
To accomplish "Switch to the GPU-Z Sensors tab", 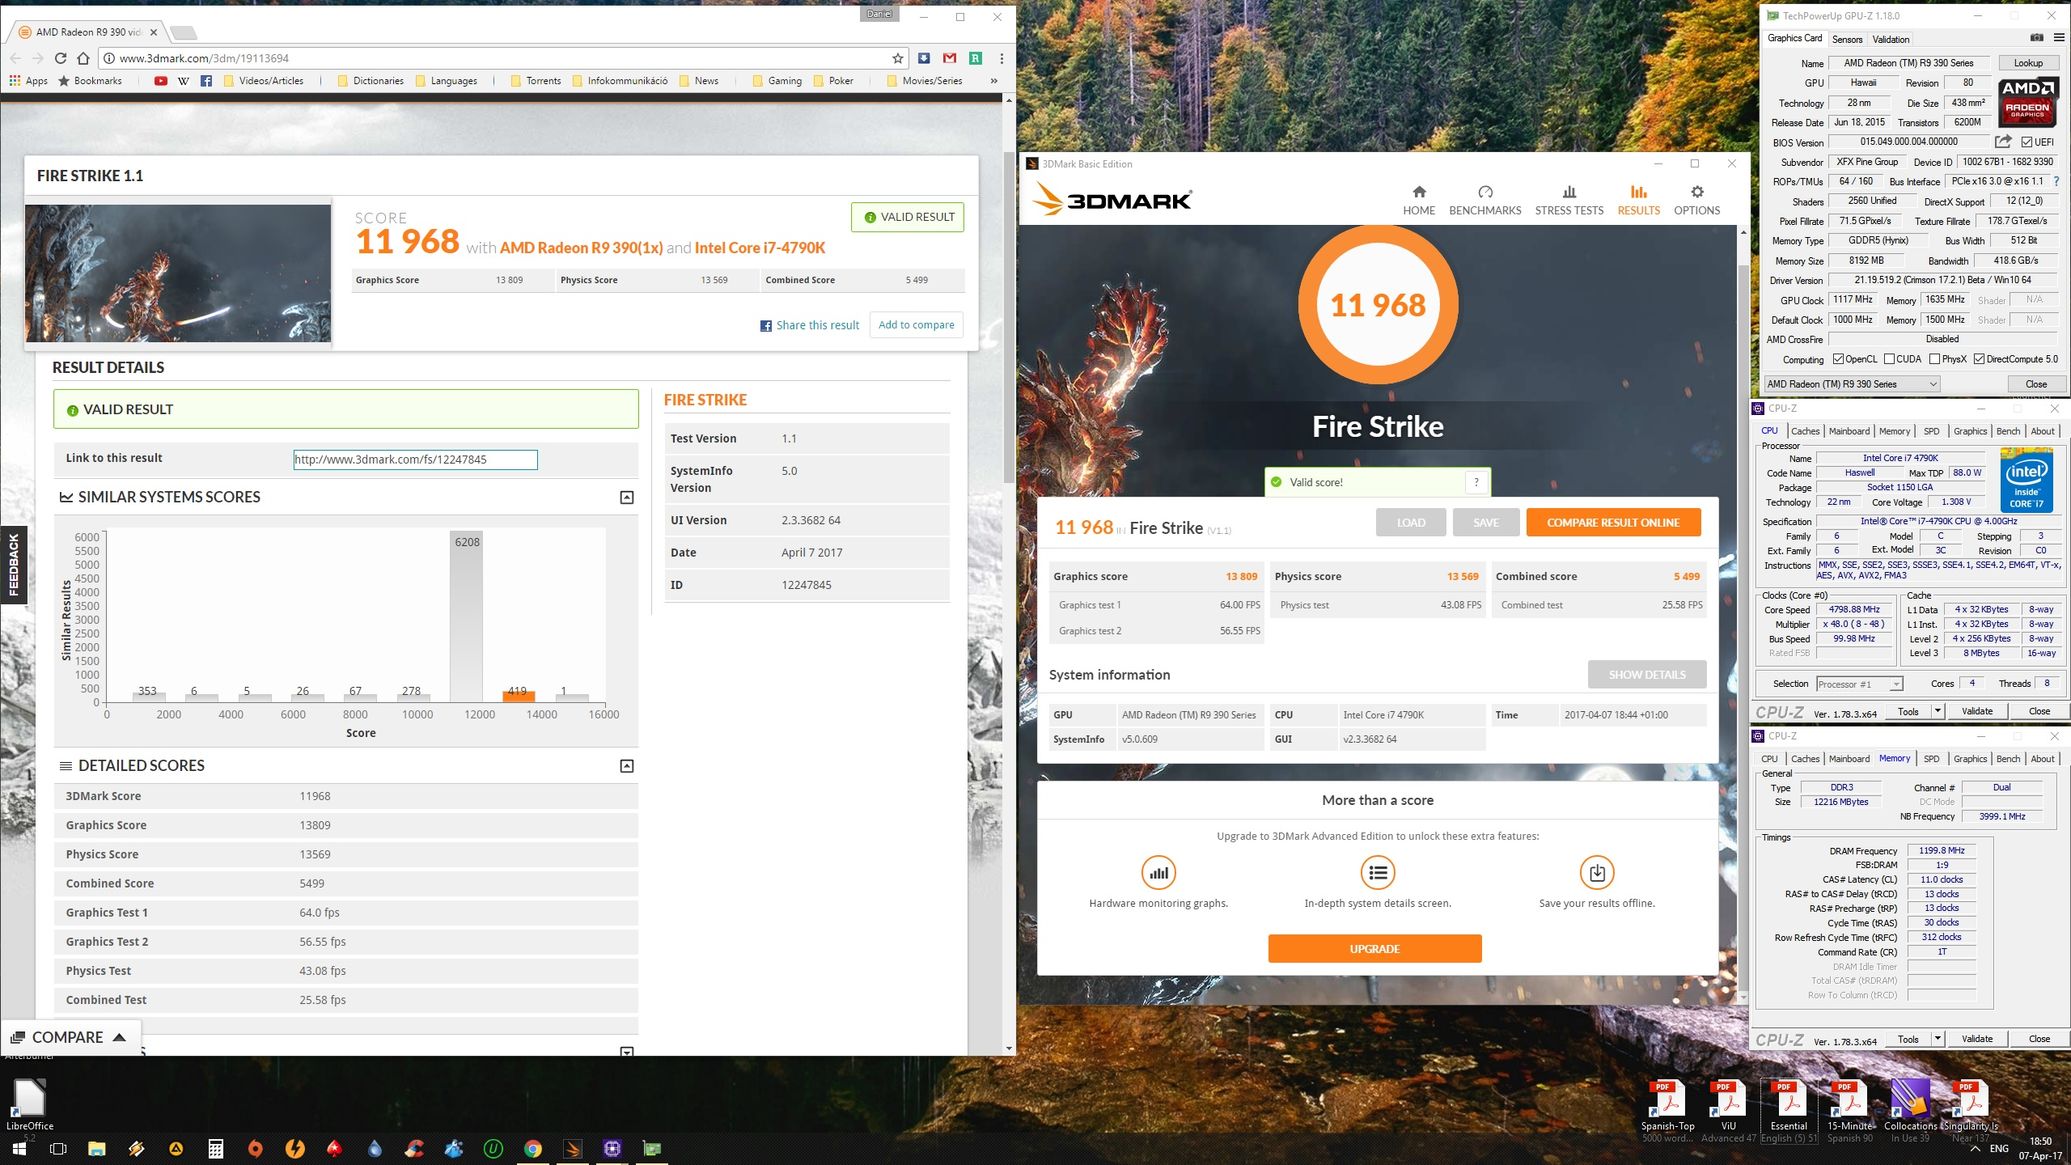I will coord(1847,39).
